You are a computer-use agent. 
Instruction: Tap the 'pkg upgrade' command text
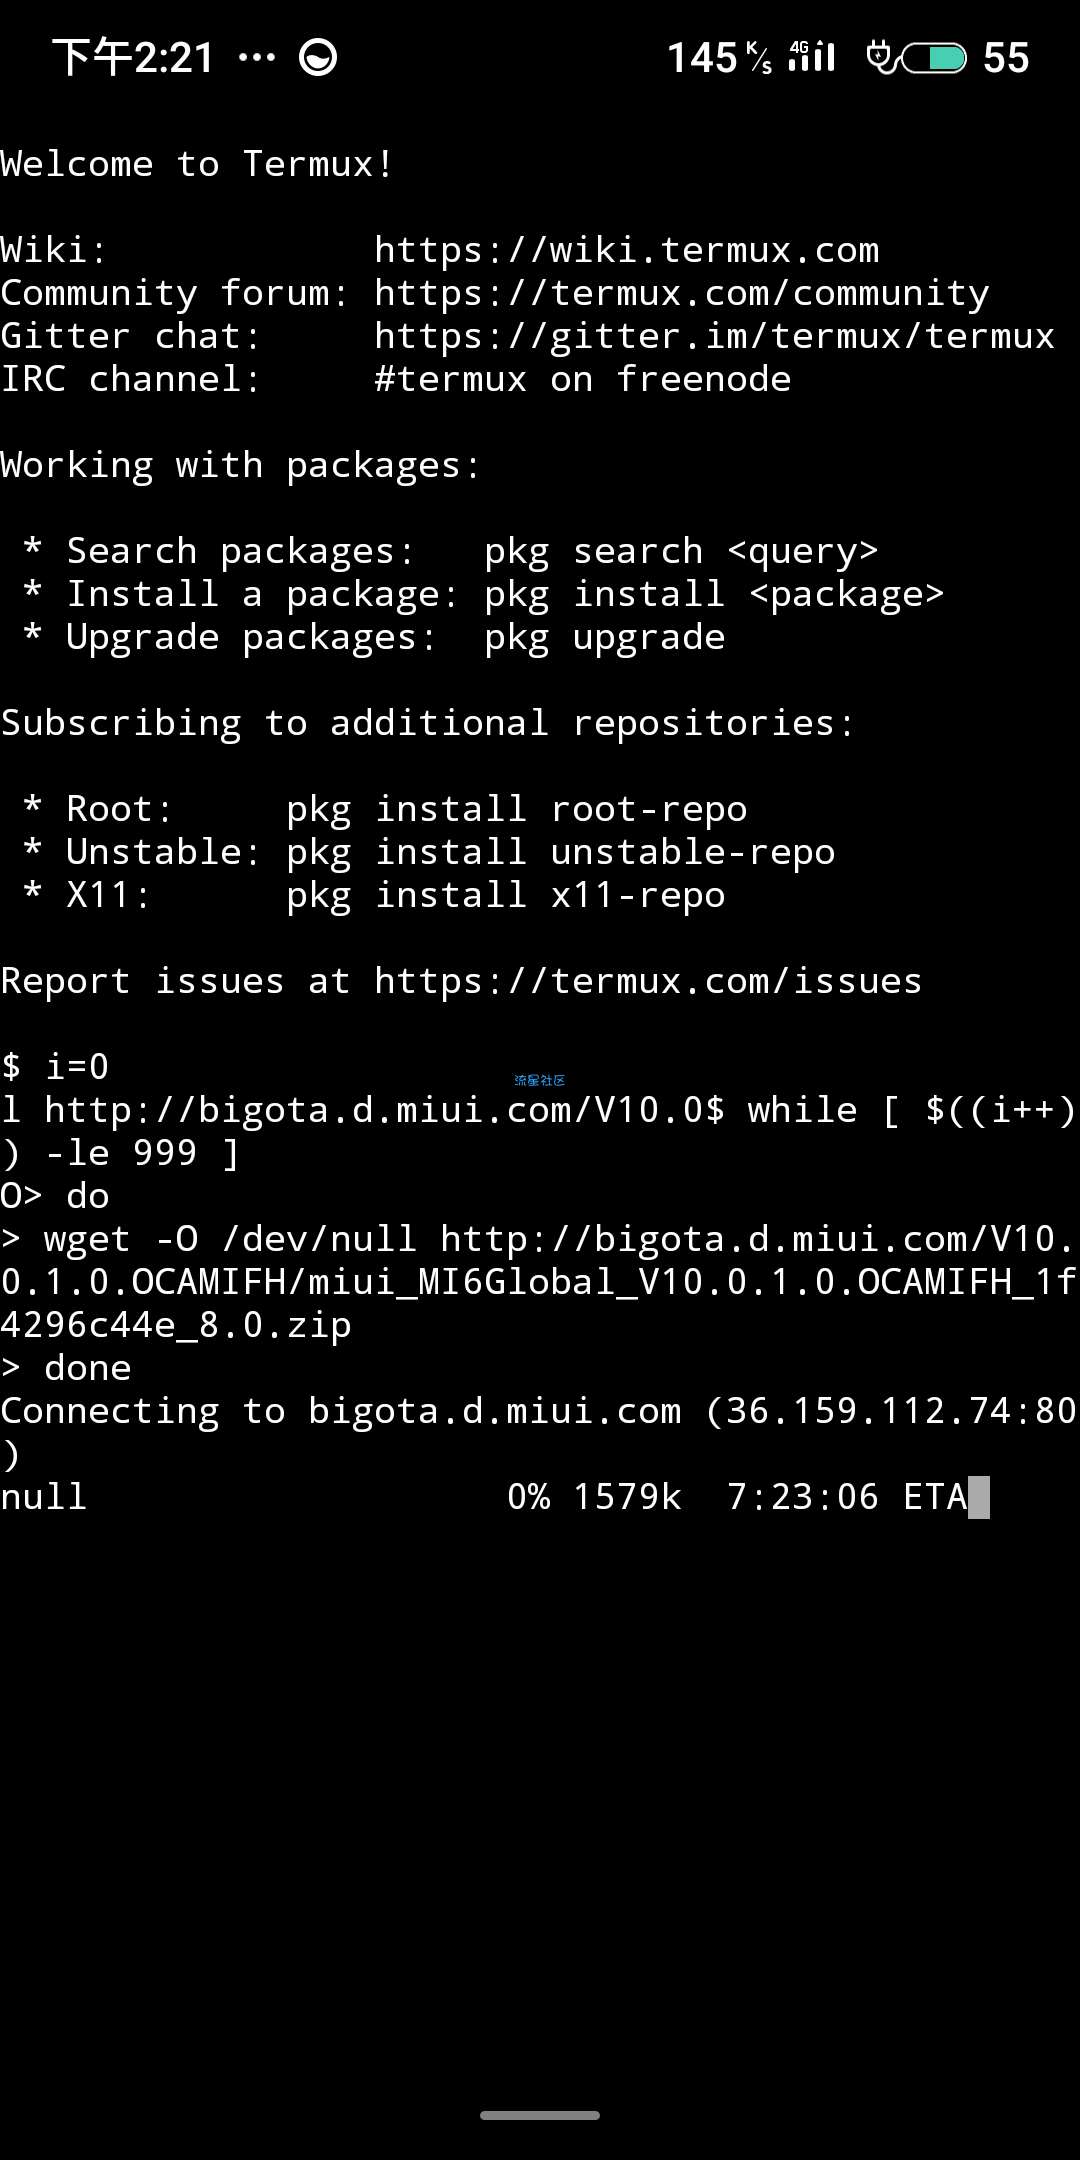pyautogui.click(x=605, y=637)
